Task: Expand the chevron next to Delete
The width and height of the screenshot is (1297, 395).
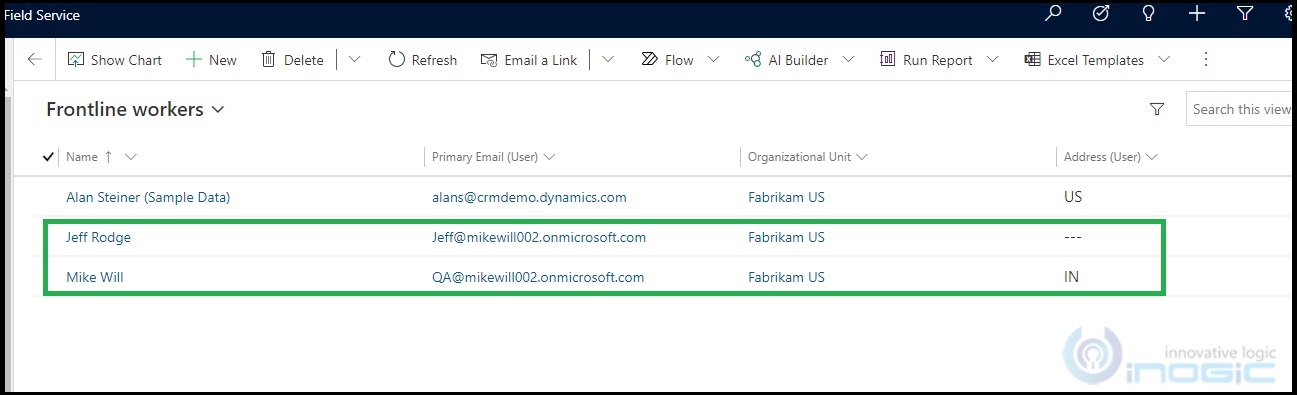Action: tap(354, 60)
